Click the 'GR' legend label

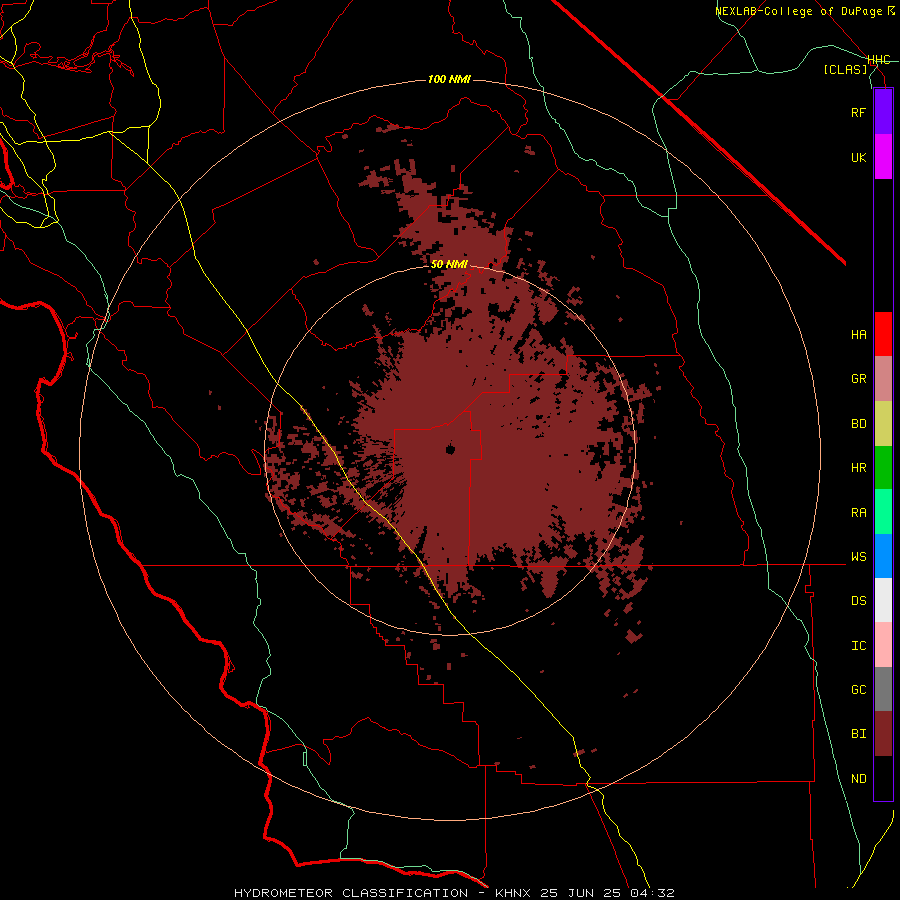coord(858,379)
